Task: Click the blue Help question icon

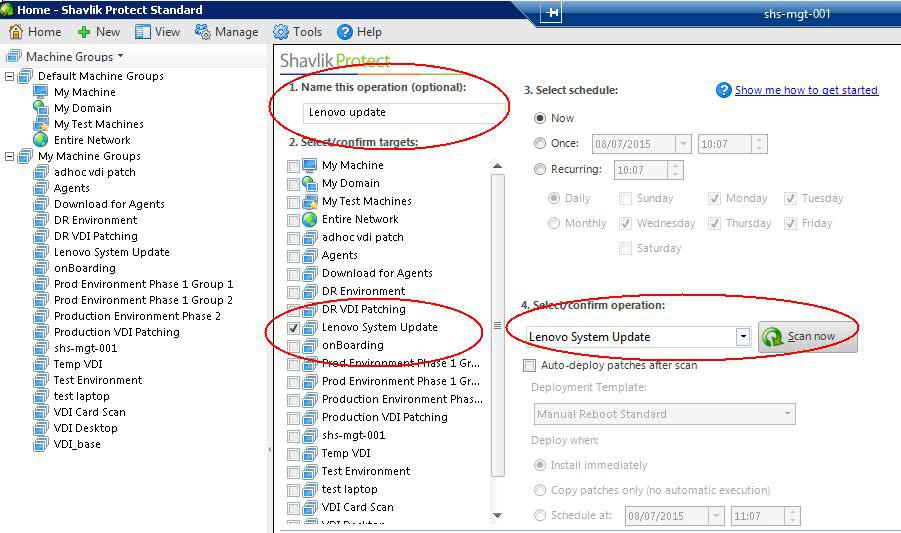Action: point(345,32)
